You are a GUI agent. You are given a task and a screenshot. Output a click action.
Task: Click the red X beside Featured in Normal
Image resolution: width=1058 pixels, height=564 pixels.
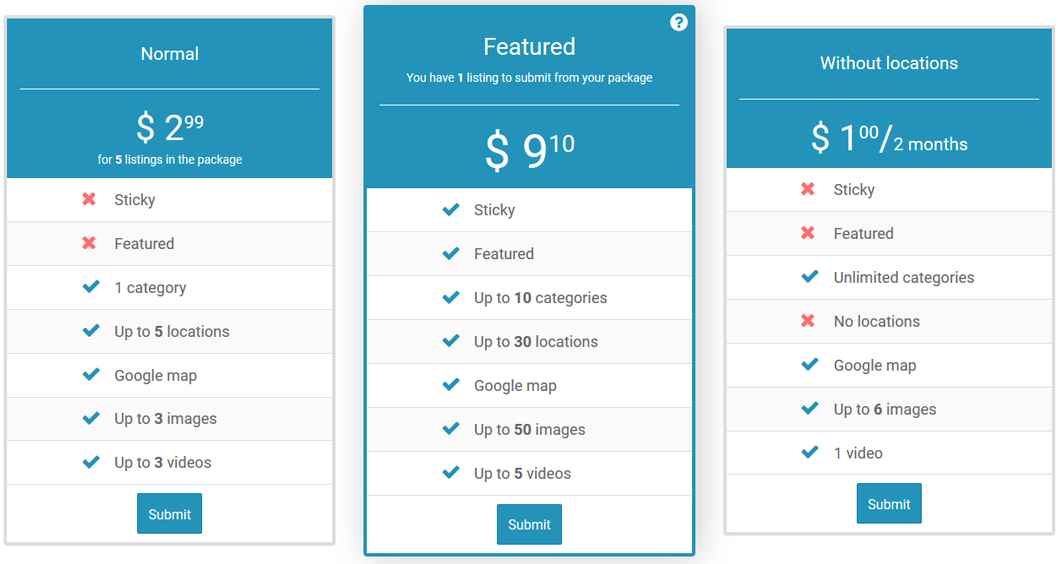pos(89,244)
